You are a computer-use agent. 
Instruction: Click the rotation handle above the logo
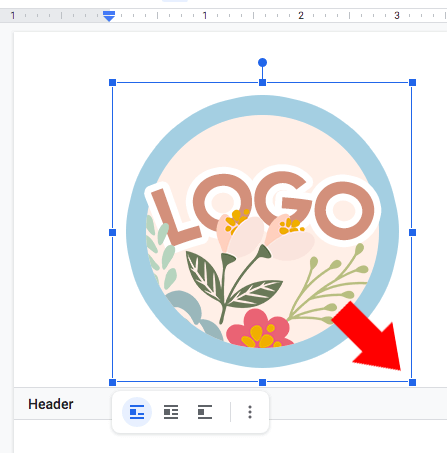coord(262,62)
